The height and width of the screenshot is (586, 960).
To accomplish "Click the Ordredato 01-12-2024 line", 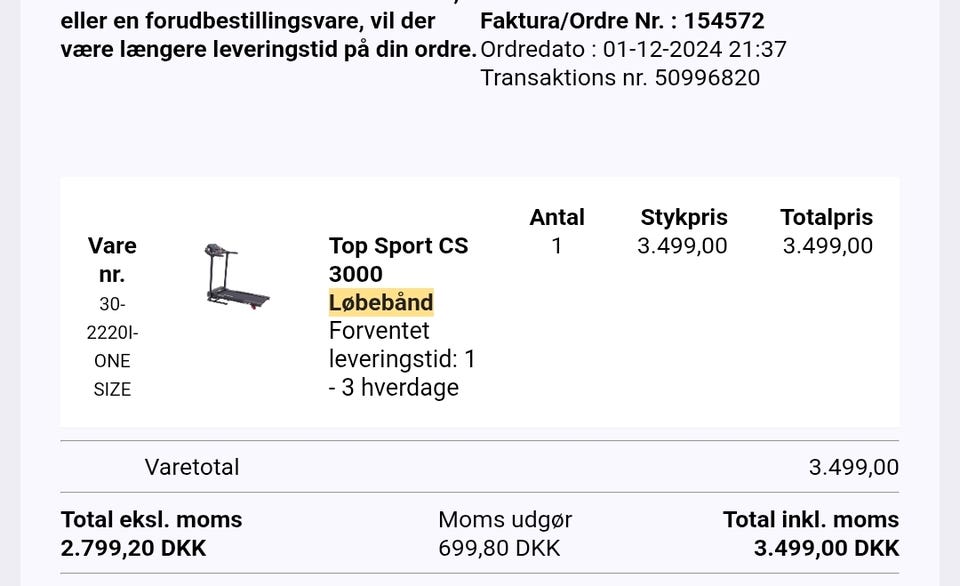I will (633, 49).
